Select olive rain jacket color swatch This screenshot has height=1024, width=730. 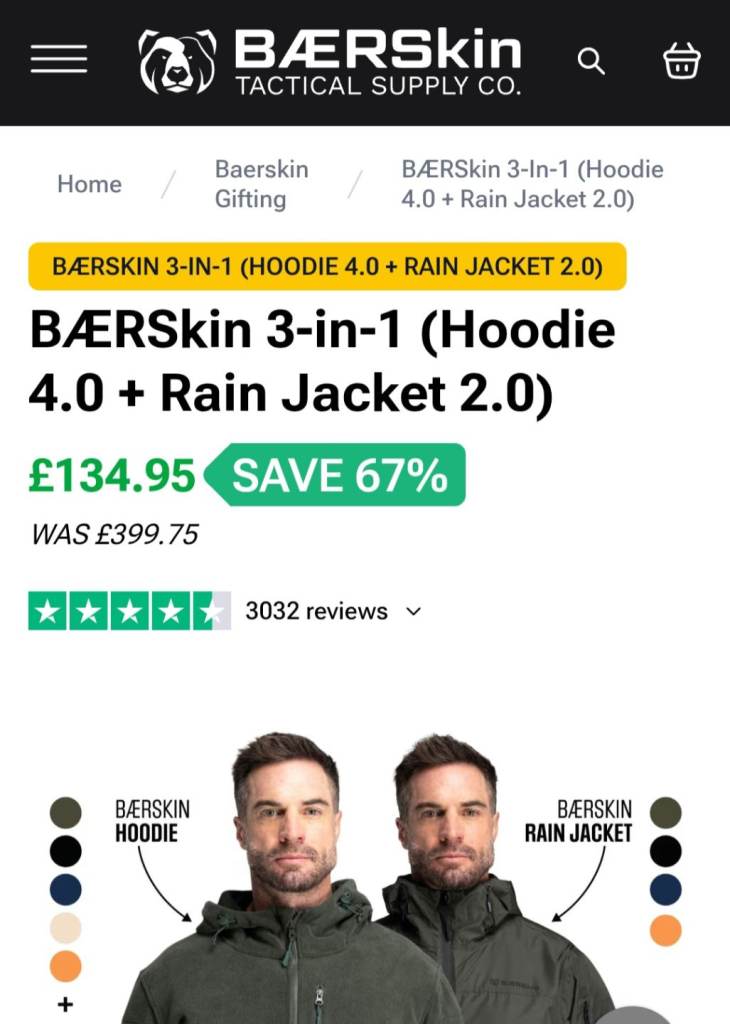[665, 813]
